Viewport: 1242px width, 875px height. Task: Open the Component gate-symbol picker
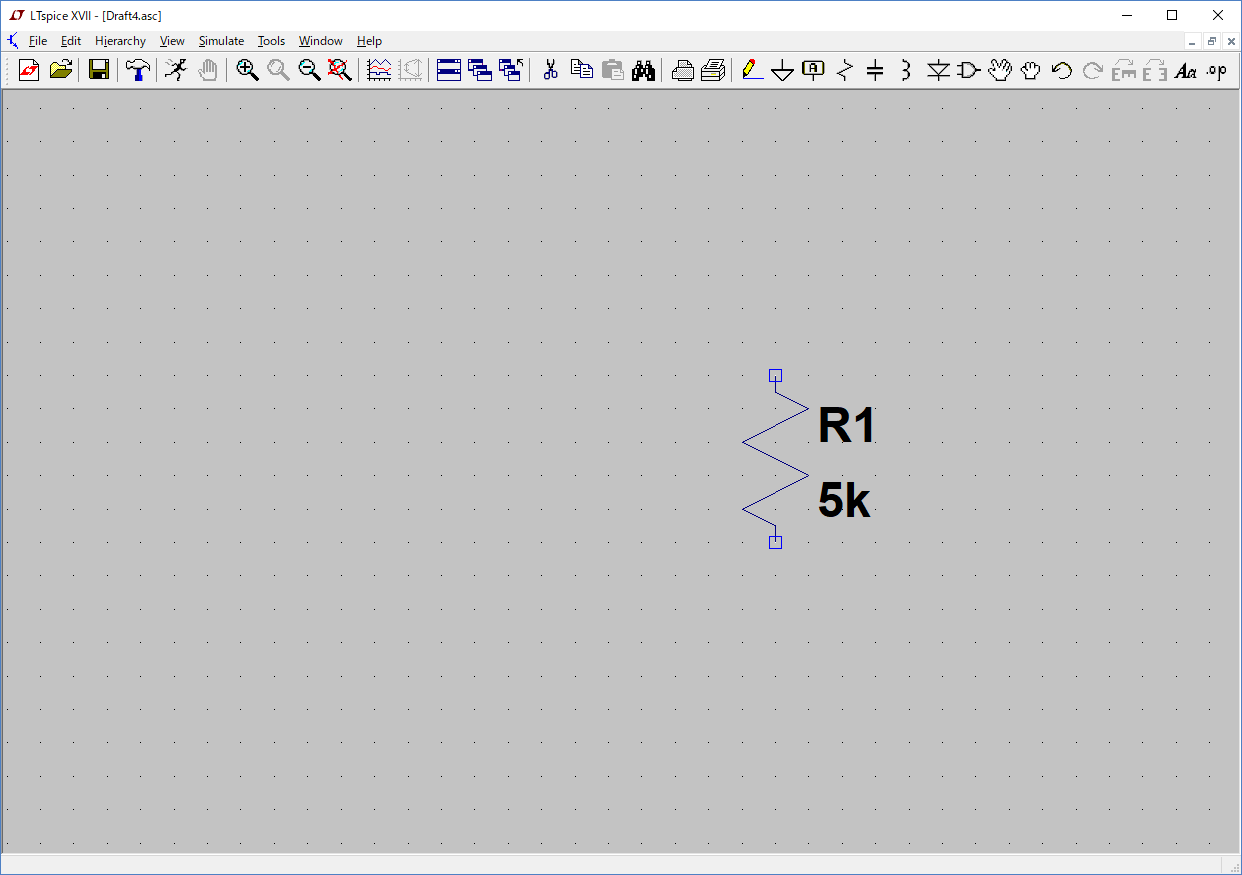[x=968, y=70]
